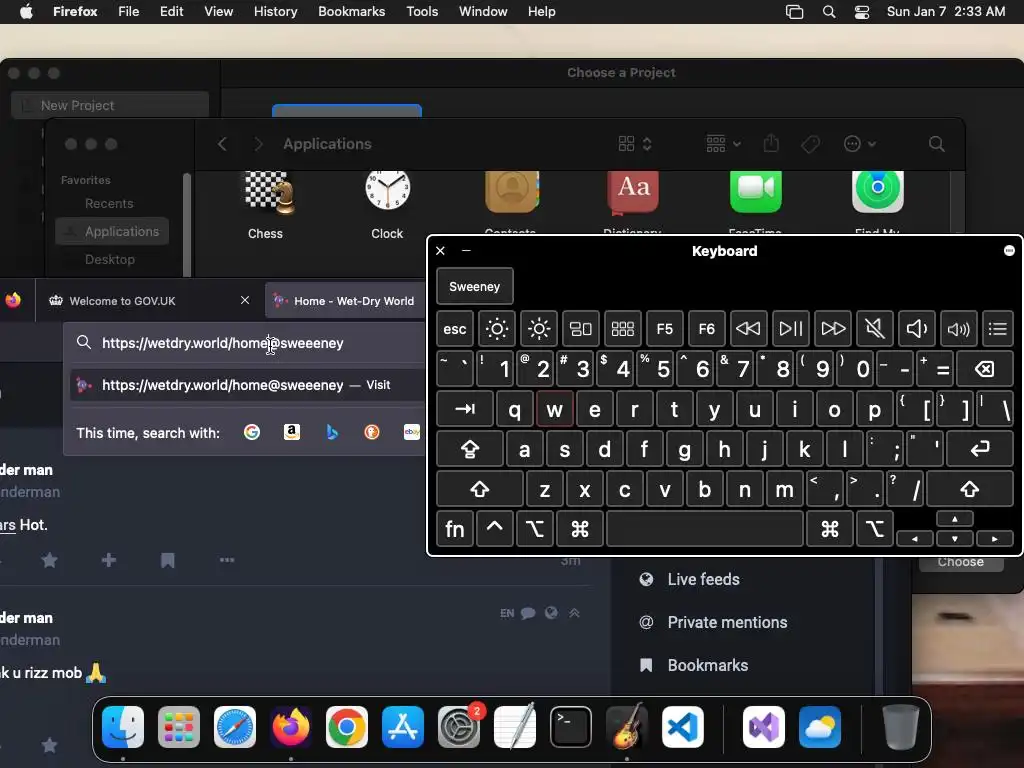
Task: Switch to the Home - Wet-Dry World tab
Action: coord(345,300)
